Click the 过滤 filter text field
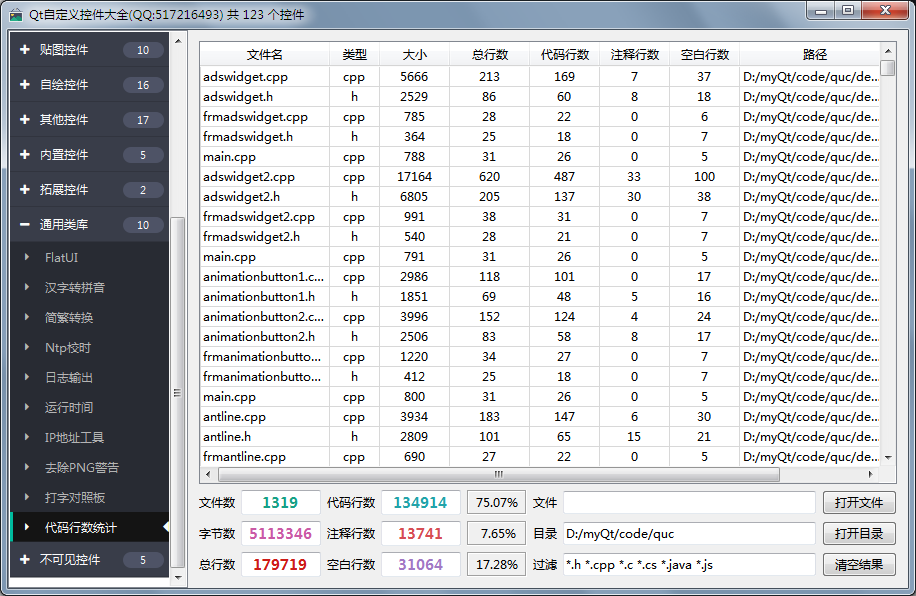 click(688, 565)
